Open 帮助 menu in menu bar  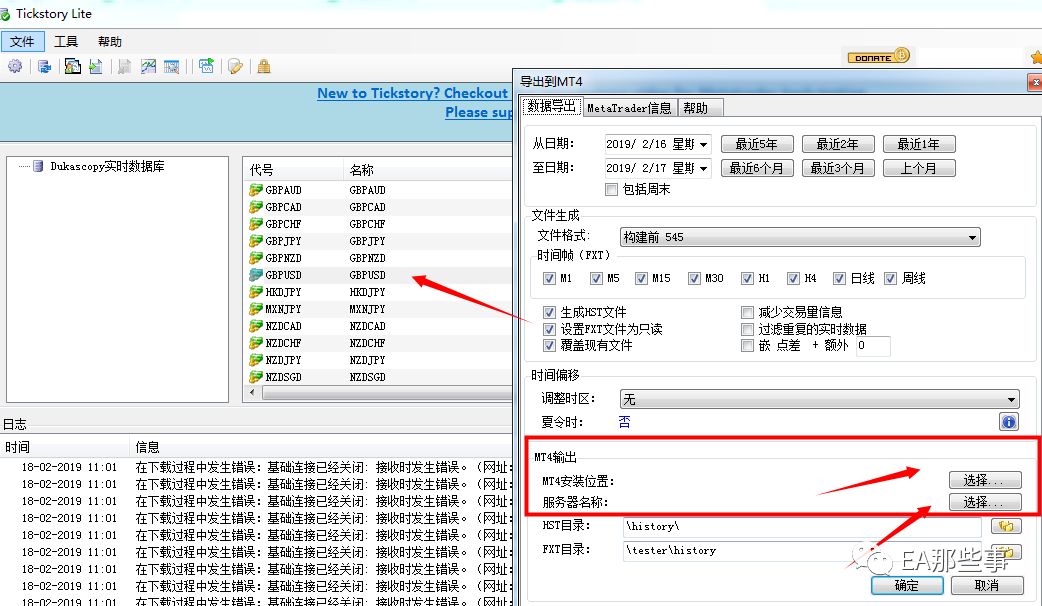point(110,41)
